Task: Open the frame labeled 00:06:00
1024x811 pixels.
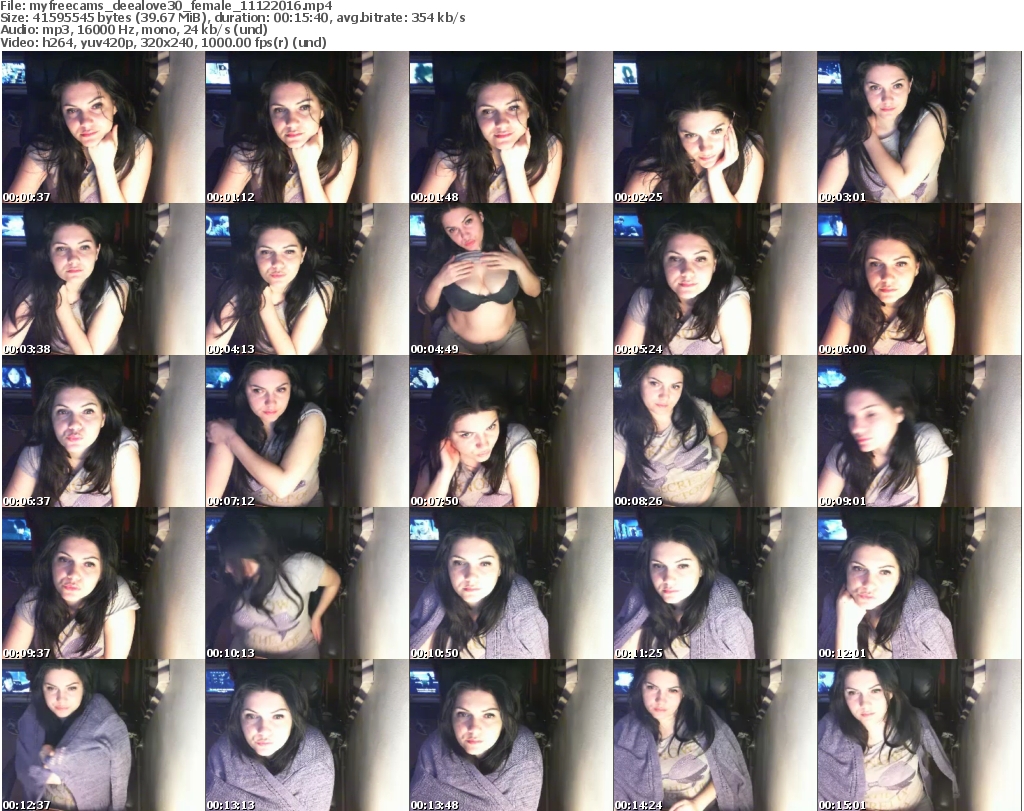Action: pos(918,280)
